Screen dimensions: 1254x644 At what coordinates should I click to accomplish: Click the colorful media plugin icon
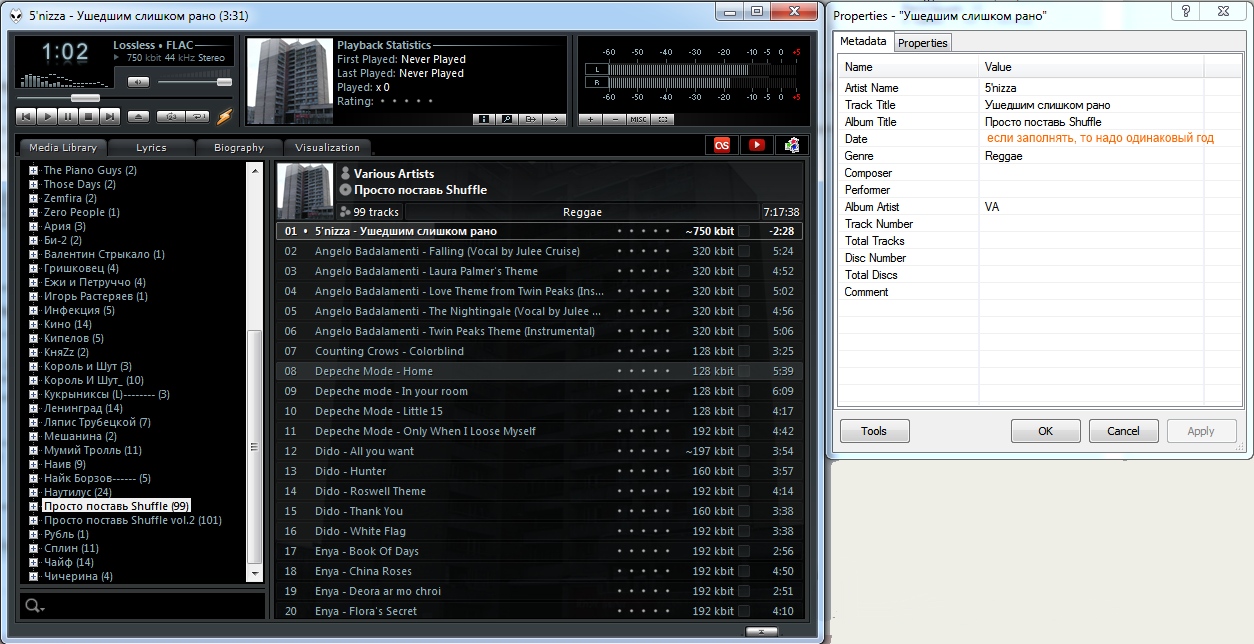pos(791,145)
